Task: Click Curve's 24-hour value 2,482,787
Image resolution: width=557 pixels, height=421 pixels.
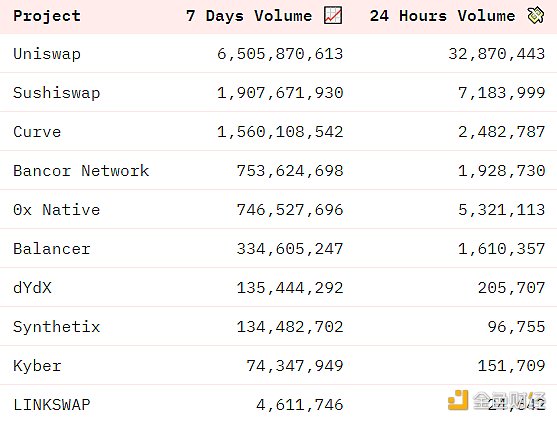Action: [x=502, y=133]
